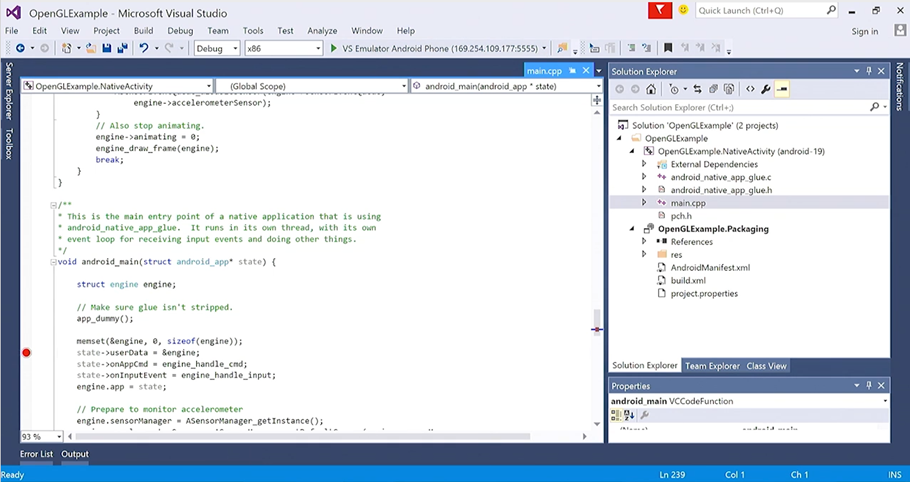Viewport: 910px width, 482px height.
Task: Click the Navigate Backward toolbar arrow
Action: tap(20, 48)
